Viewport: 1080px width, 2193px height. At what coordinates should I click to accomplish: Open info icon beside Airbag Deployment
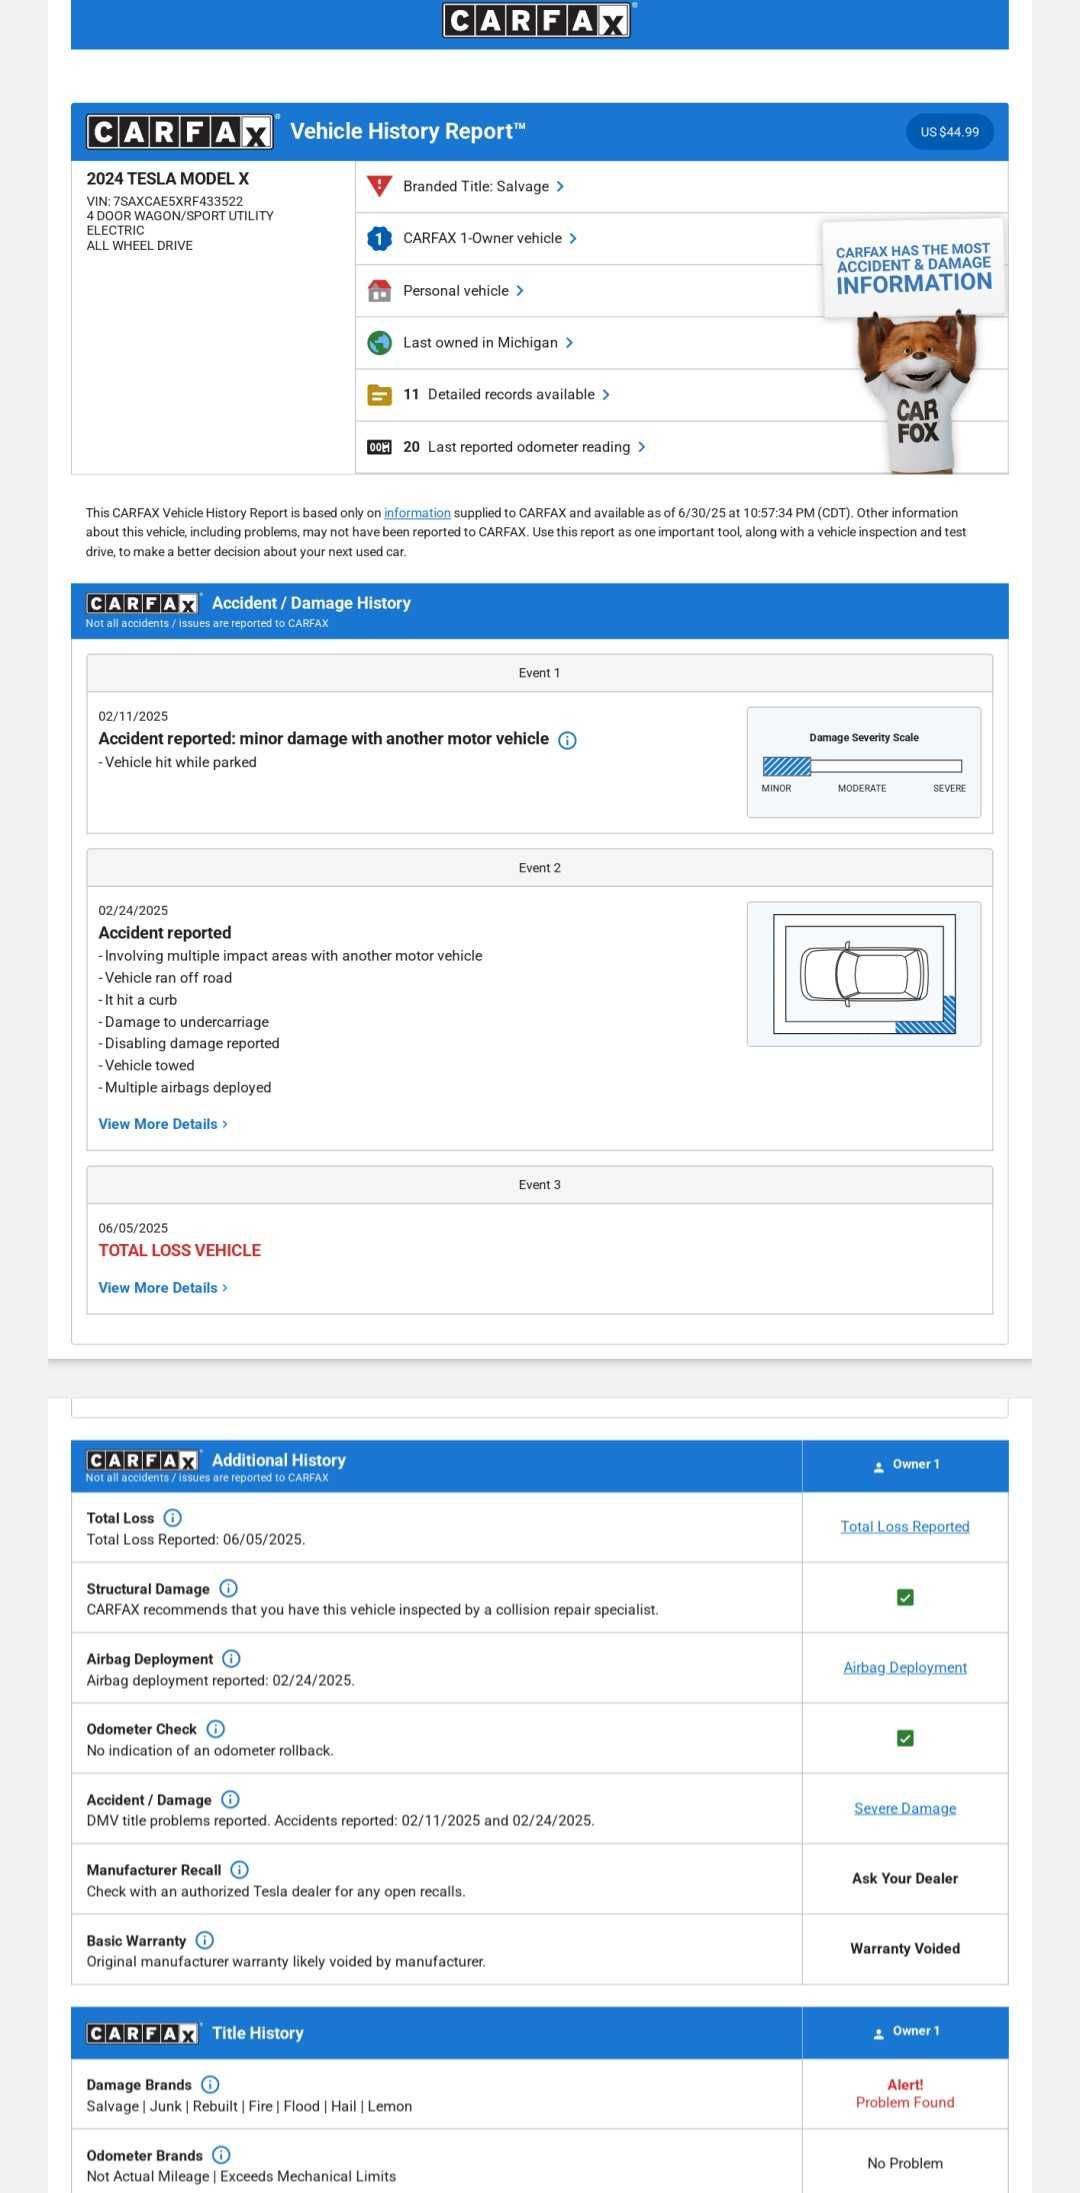pos(231,1658)
